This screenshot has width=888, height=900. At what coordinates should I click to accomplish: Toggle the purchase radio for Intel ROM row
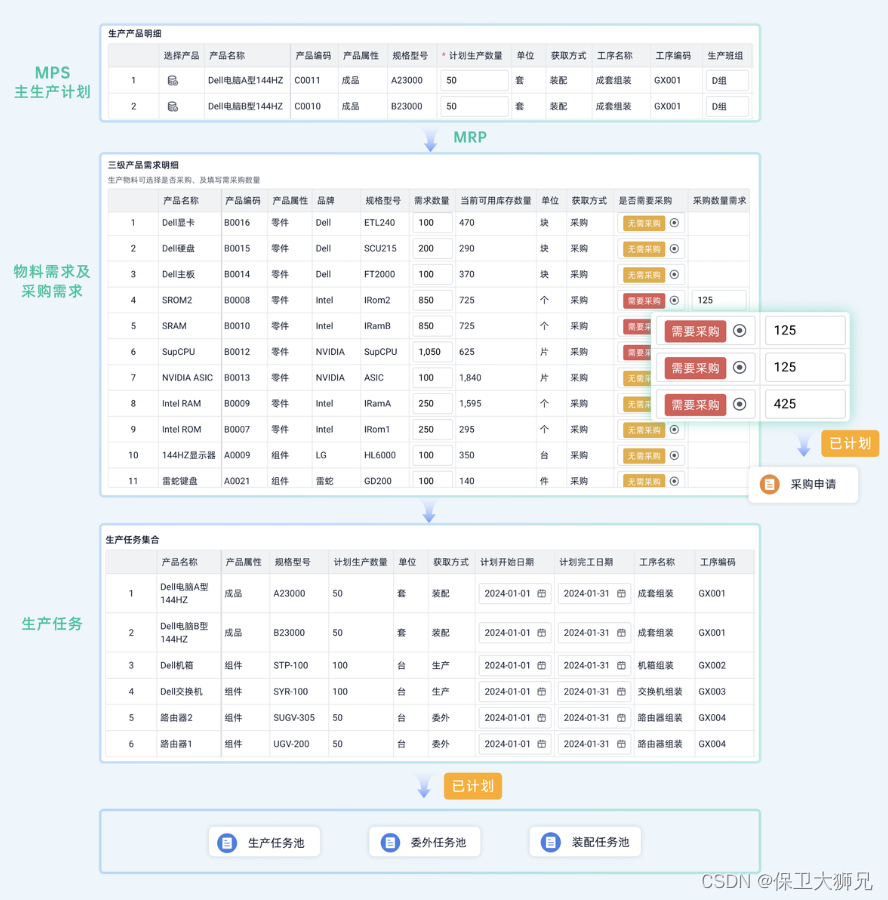(674, 429)
